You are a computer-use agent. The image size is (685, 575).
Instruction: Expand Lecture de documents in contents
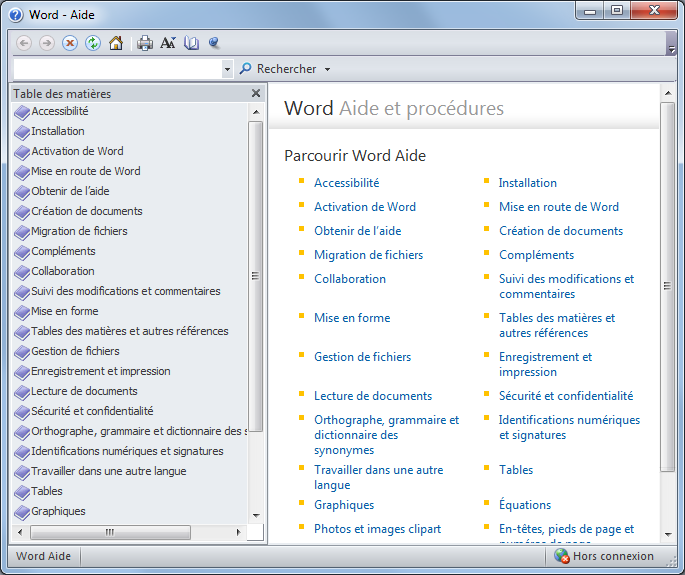(22, 393)
